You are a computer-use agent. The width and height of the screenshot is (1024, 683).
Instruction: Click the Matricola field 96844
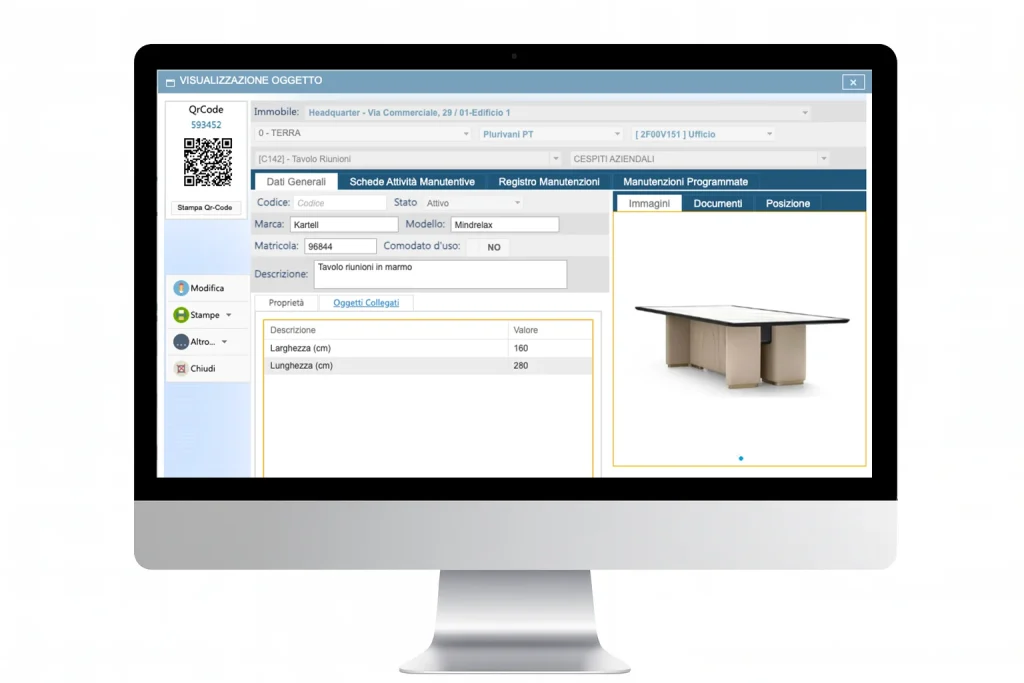[x=340, y=246]
